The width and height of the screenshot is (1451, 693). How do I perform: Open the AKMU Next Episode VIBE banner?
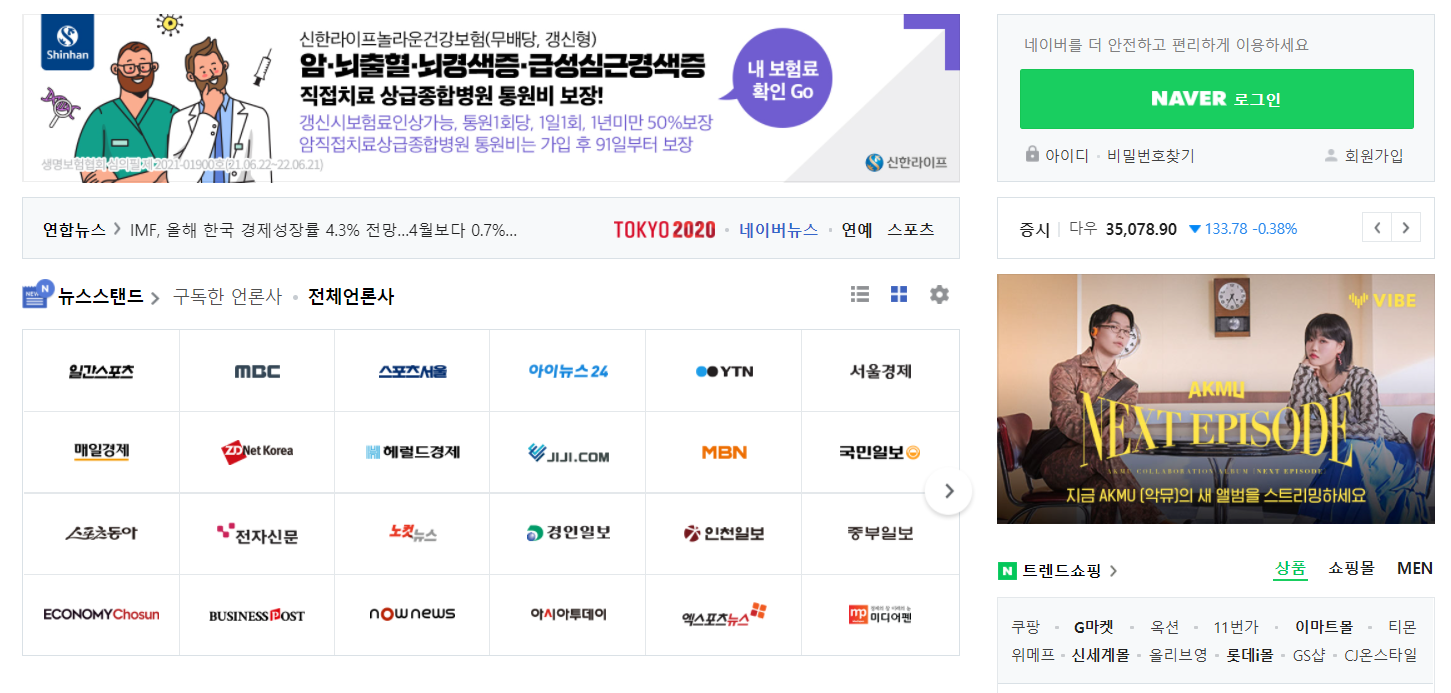pyautogui.click(x=1216, y=399)
